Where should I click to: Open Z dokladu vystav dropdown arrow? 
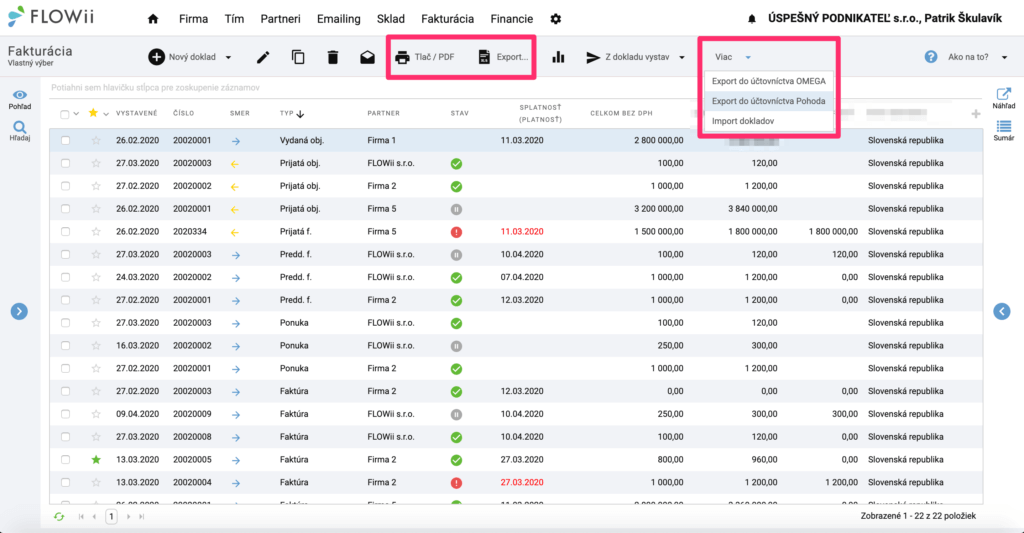tap(682, 57)
